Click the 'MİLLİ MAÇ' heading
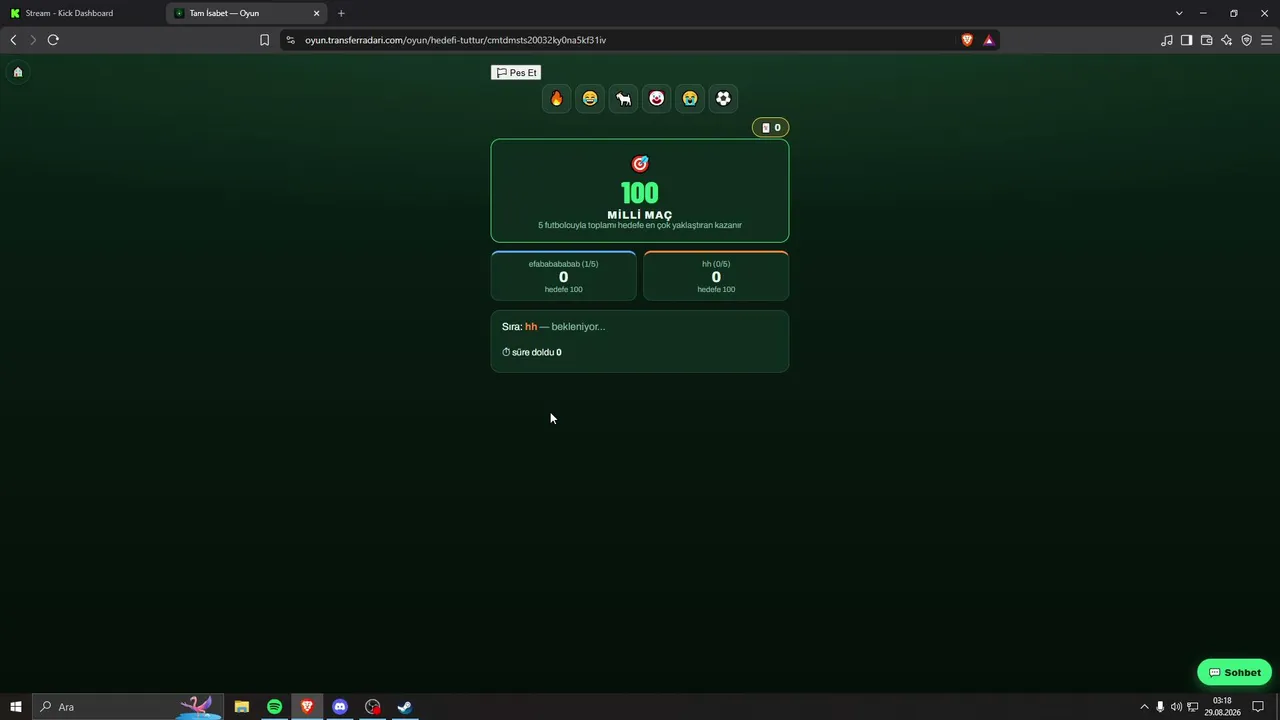The height and width of the screenshot is (720, 1280). pos(640,215)
